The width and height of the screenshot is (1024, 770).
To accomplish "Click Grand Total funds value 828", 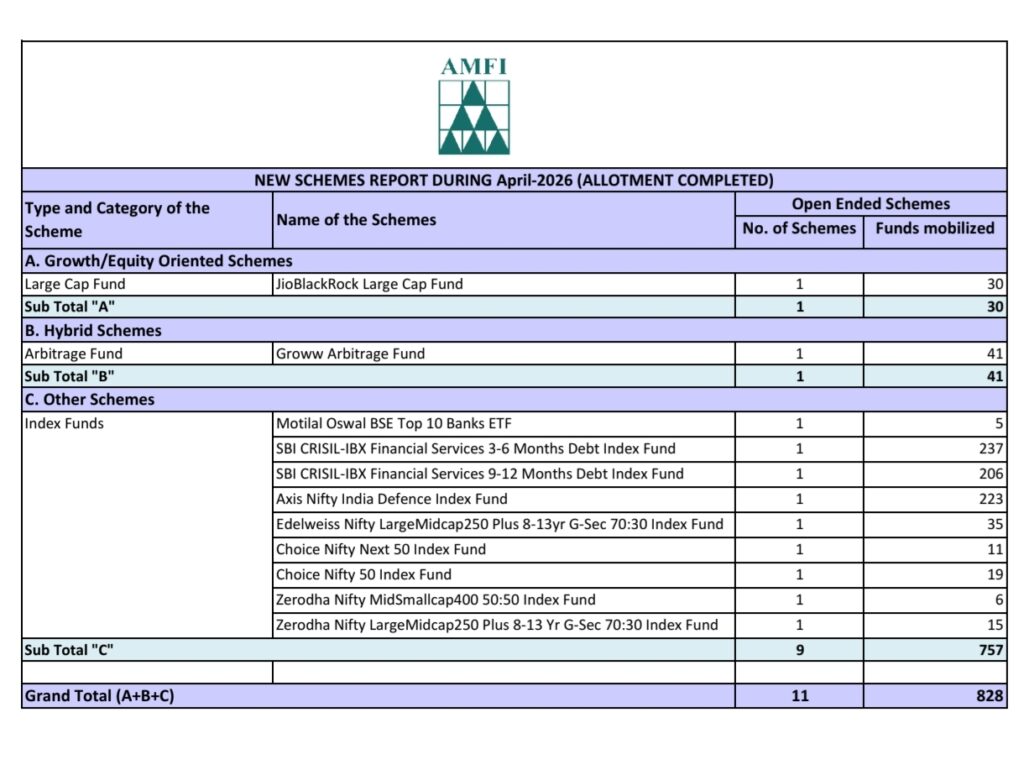I will (990, 696).
